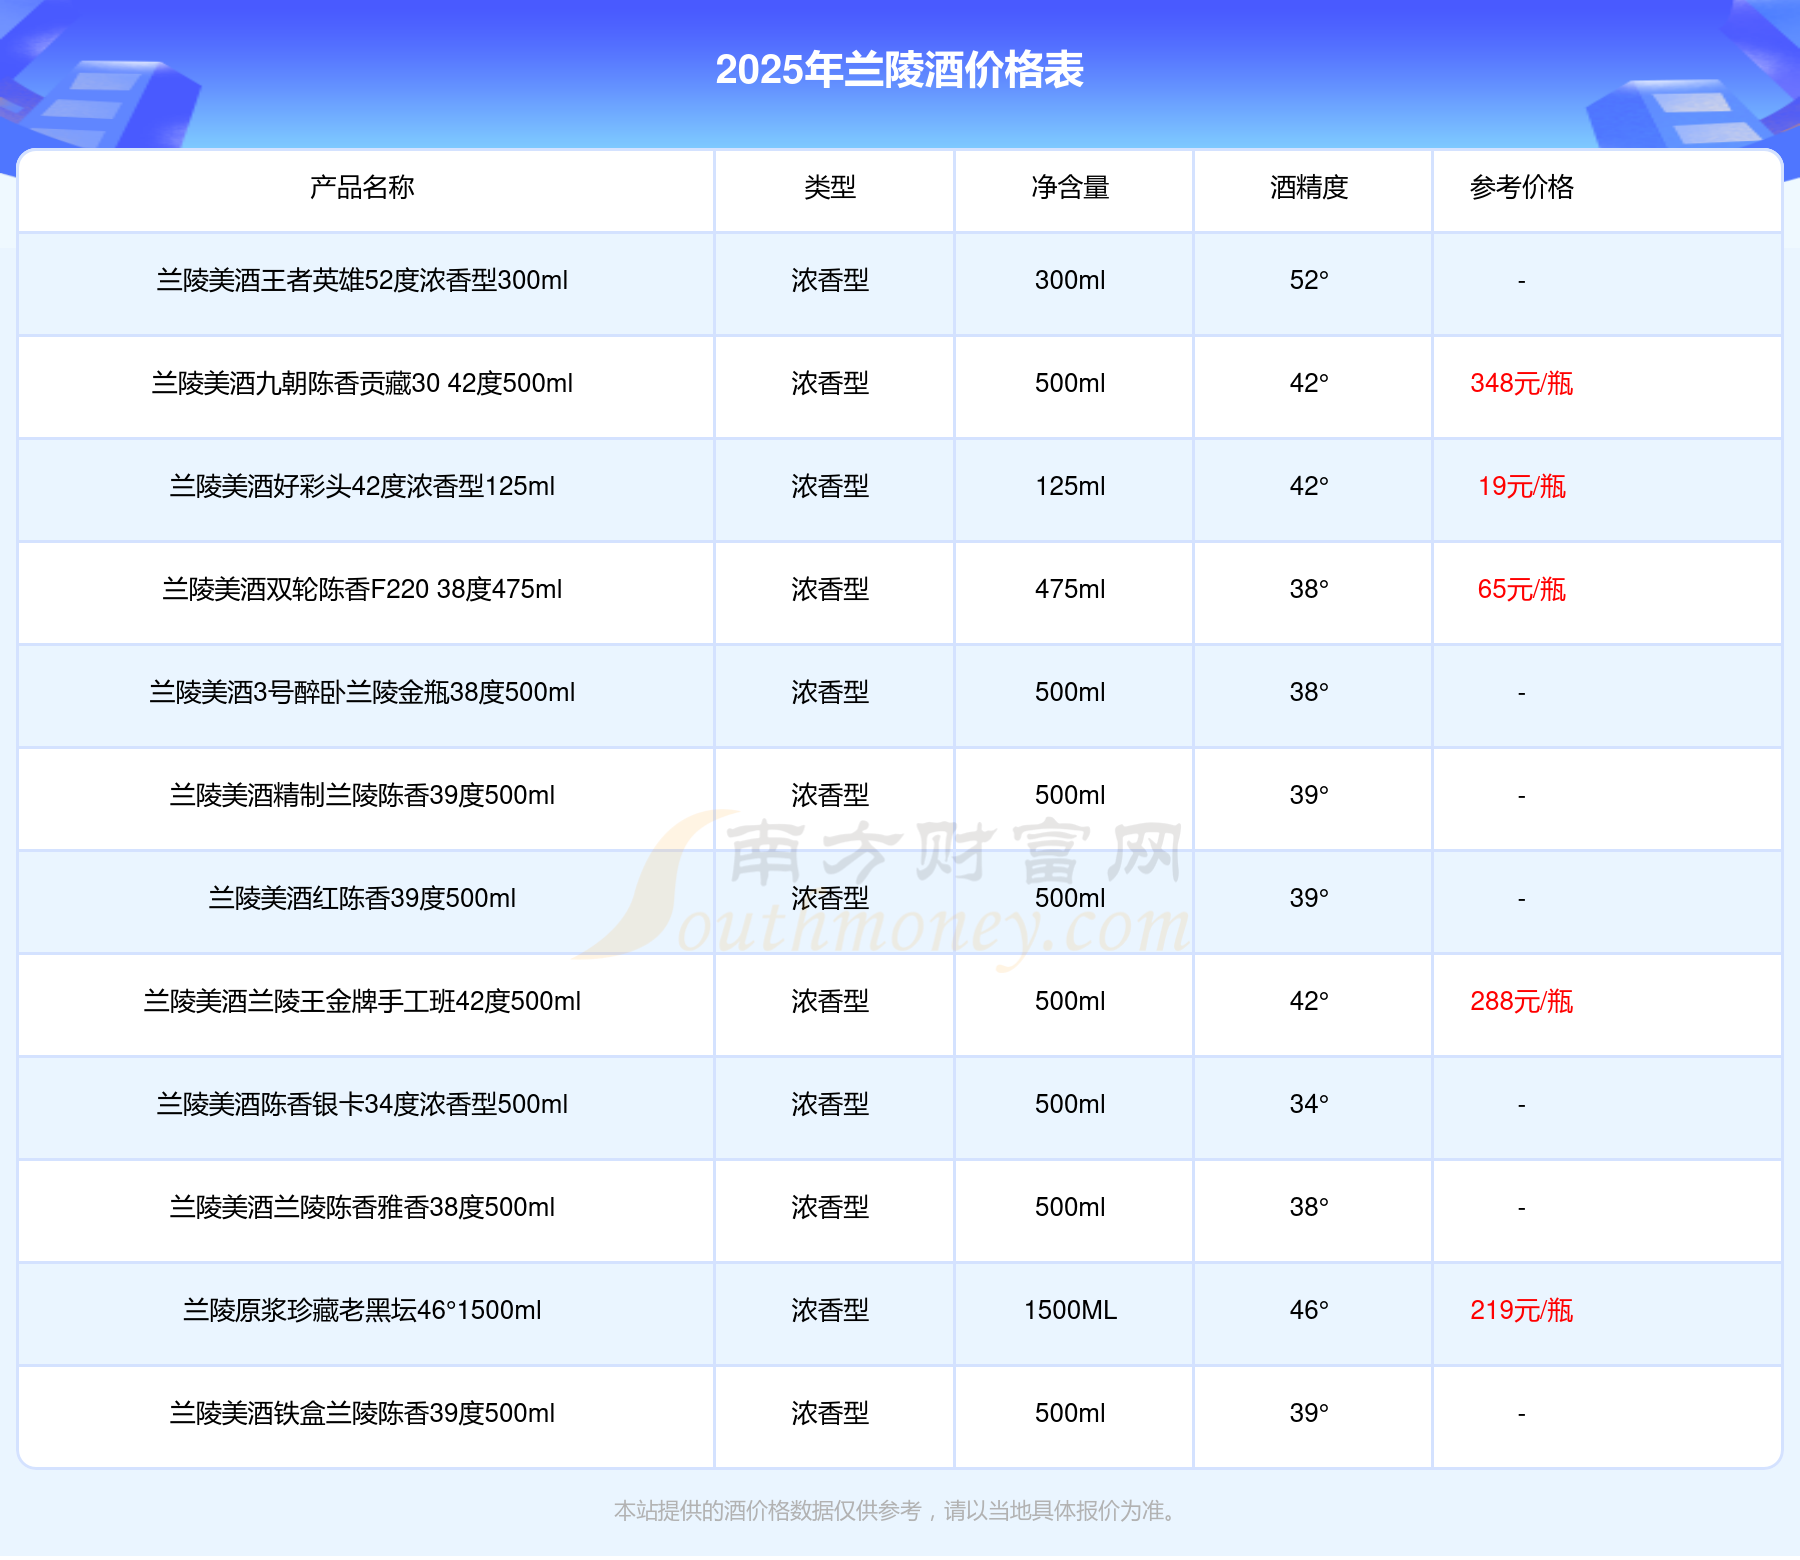Image resolution: width=1800 pixels, height=1560 pixels.
Task: Click 39° in the 红陈香 row
Action: pyautogui.click(x=1309, y=898)
